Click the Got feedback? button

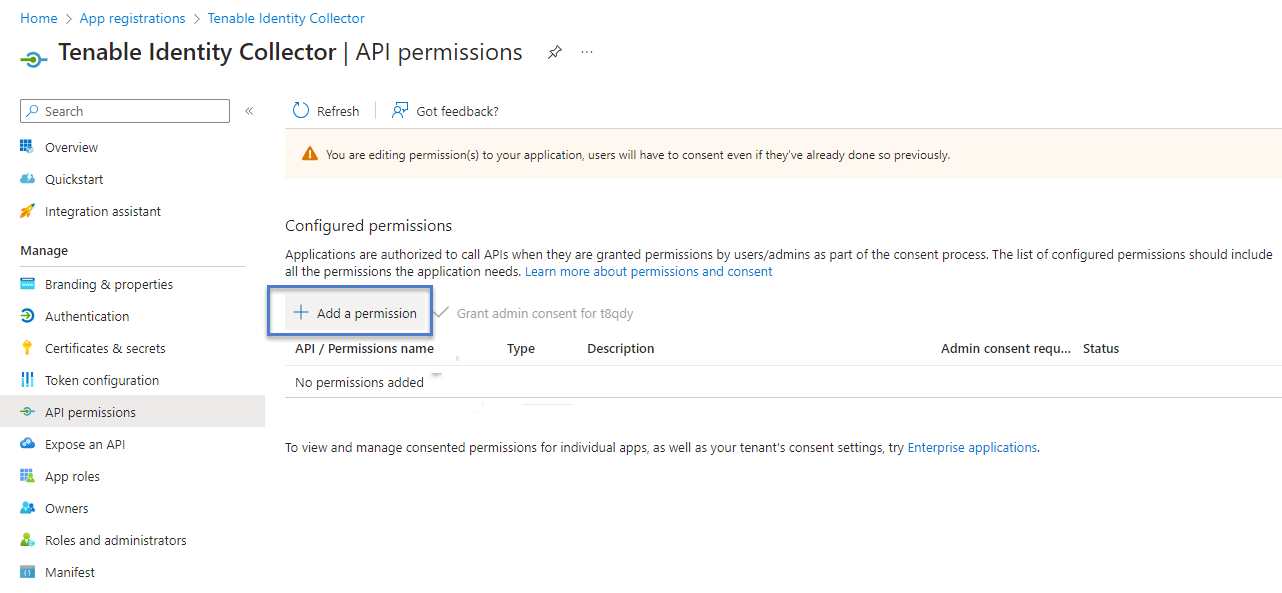pos(445,111)
